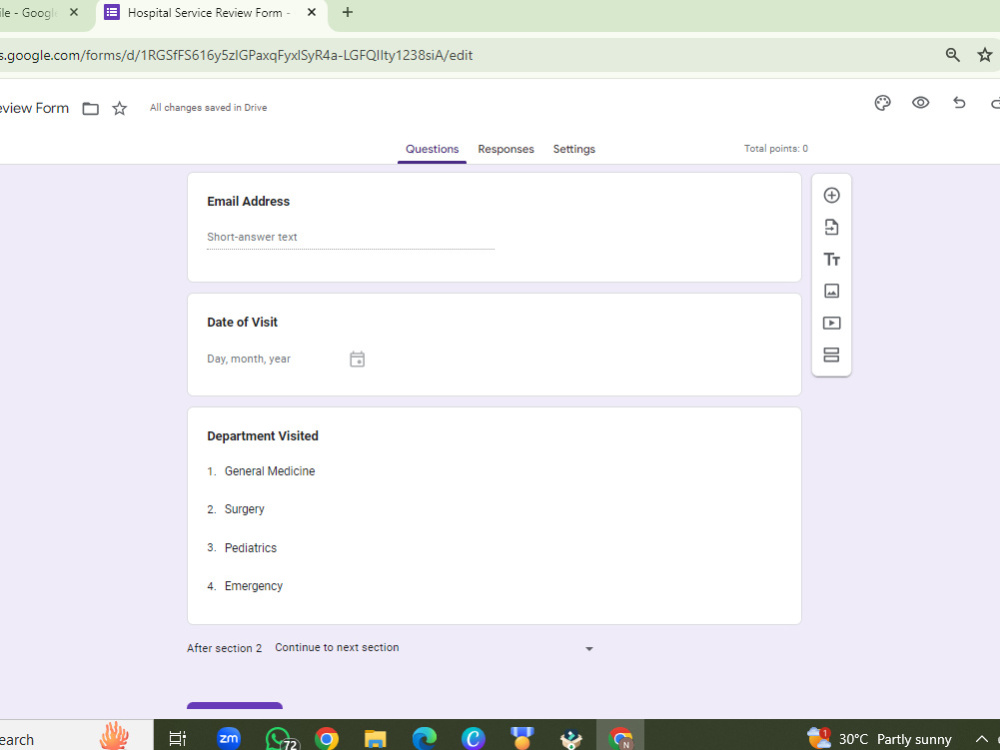Star the Hospital Service Review Form
The width and height of the screenshot is (1000, 750).
click(x=119, y=108)
